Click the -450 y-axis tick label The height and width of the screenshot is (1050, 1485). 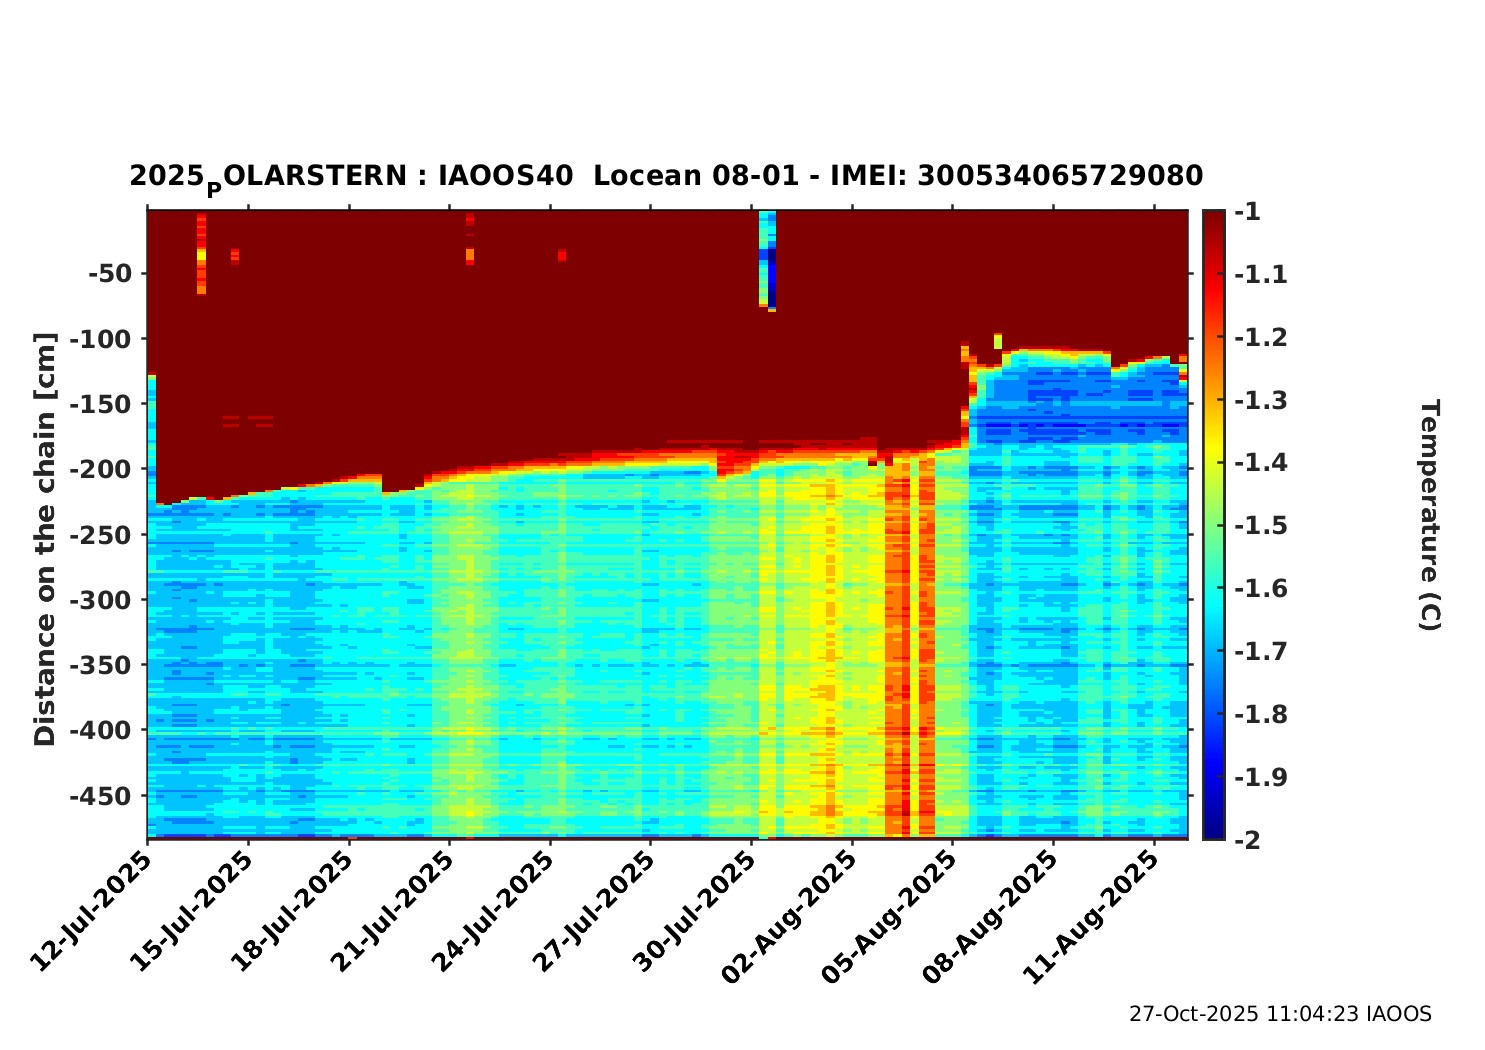tap(103, 796)
